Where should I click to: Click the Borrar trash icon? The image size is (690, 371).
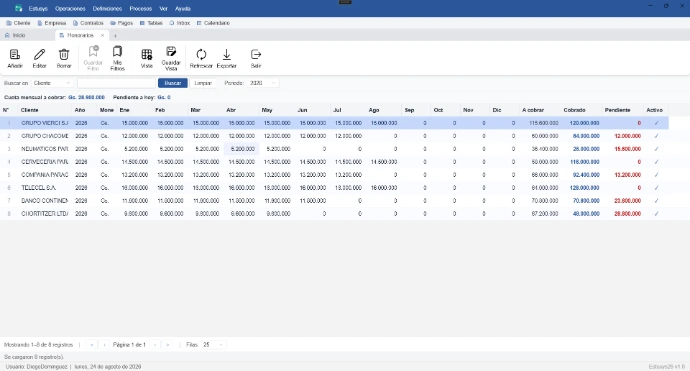click(64, 55)
